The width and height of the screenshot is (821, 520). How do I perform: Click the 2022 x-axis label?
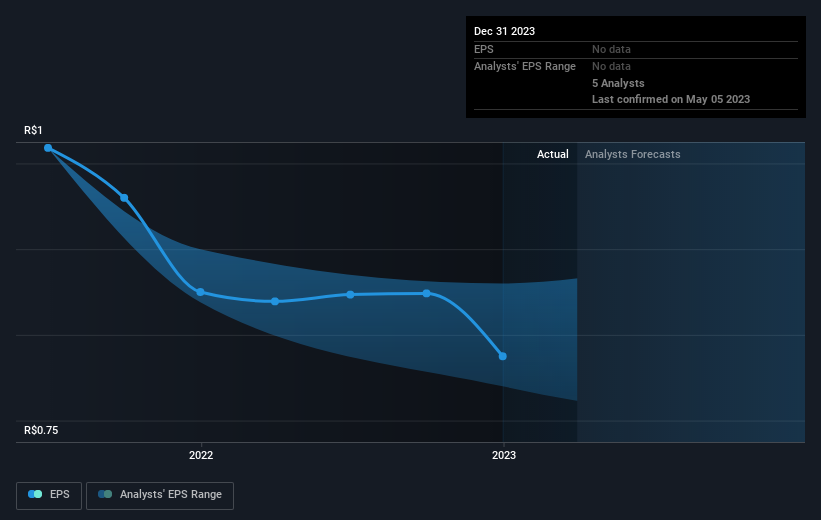point(201,455)
